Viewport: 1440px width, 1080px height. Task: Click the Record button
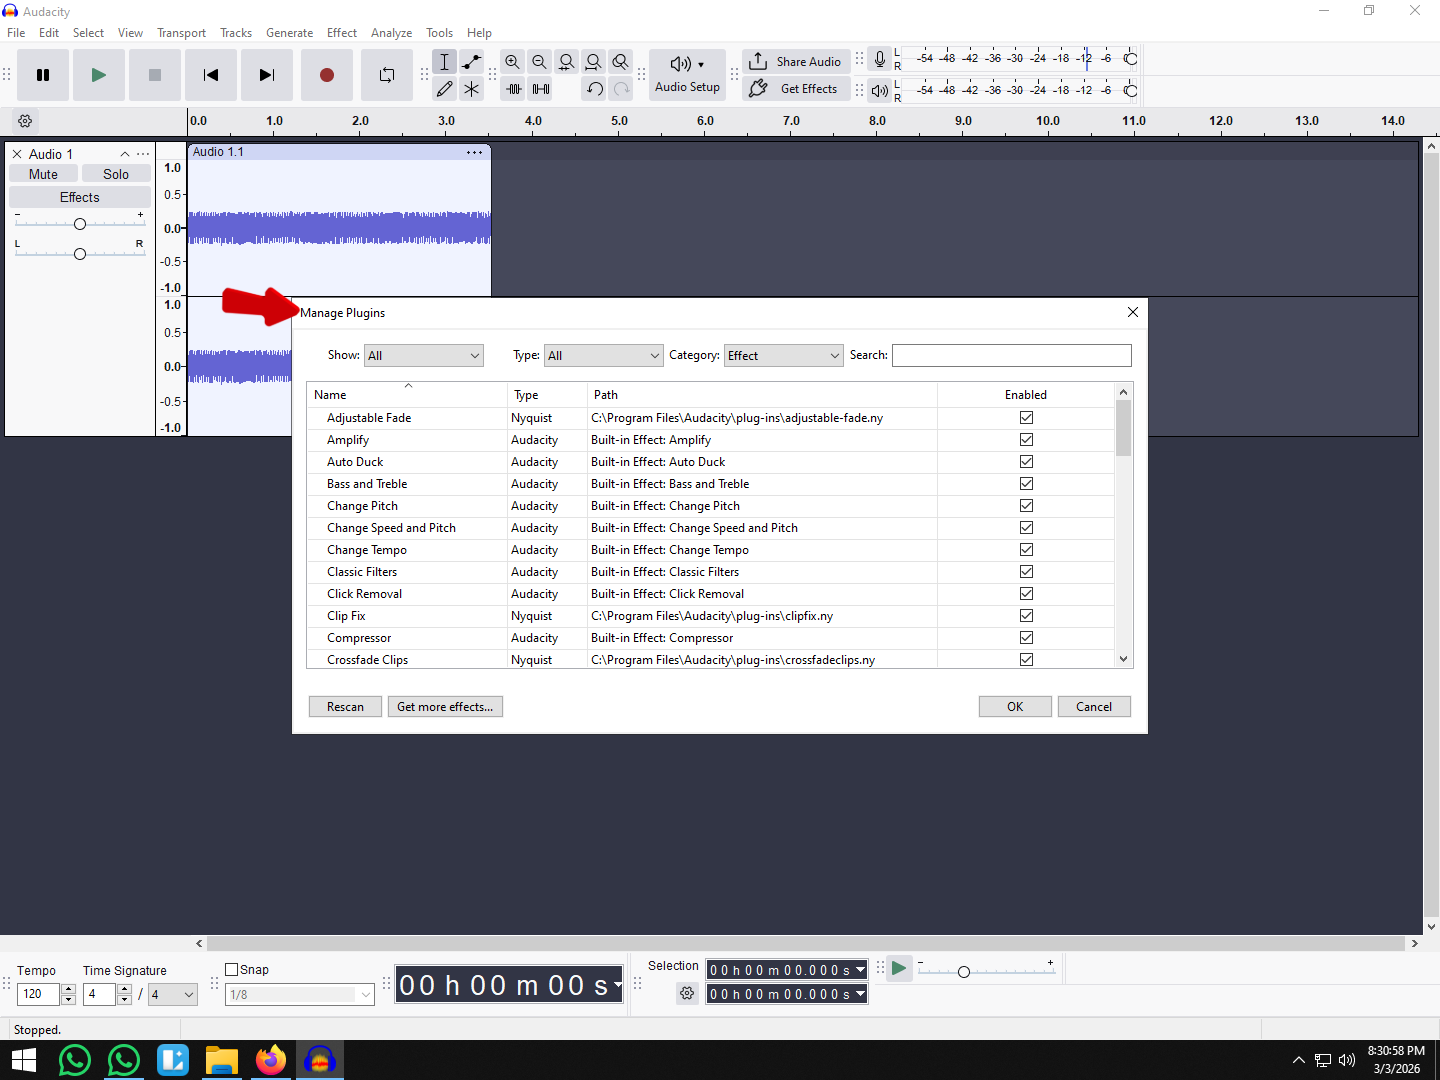click(326, 75)
